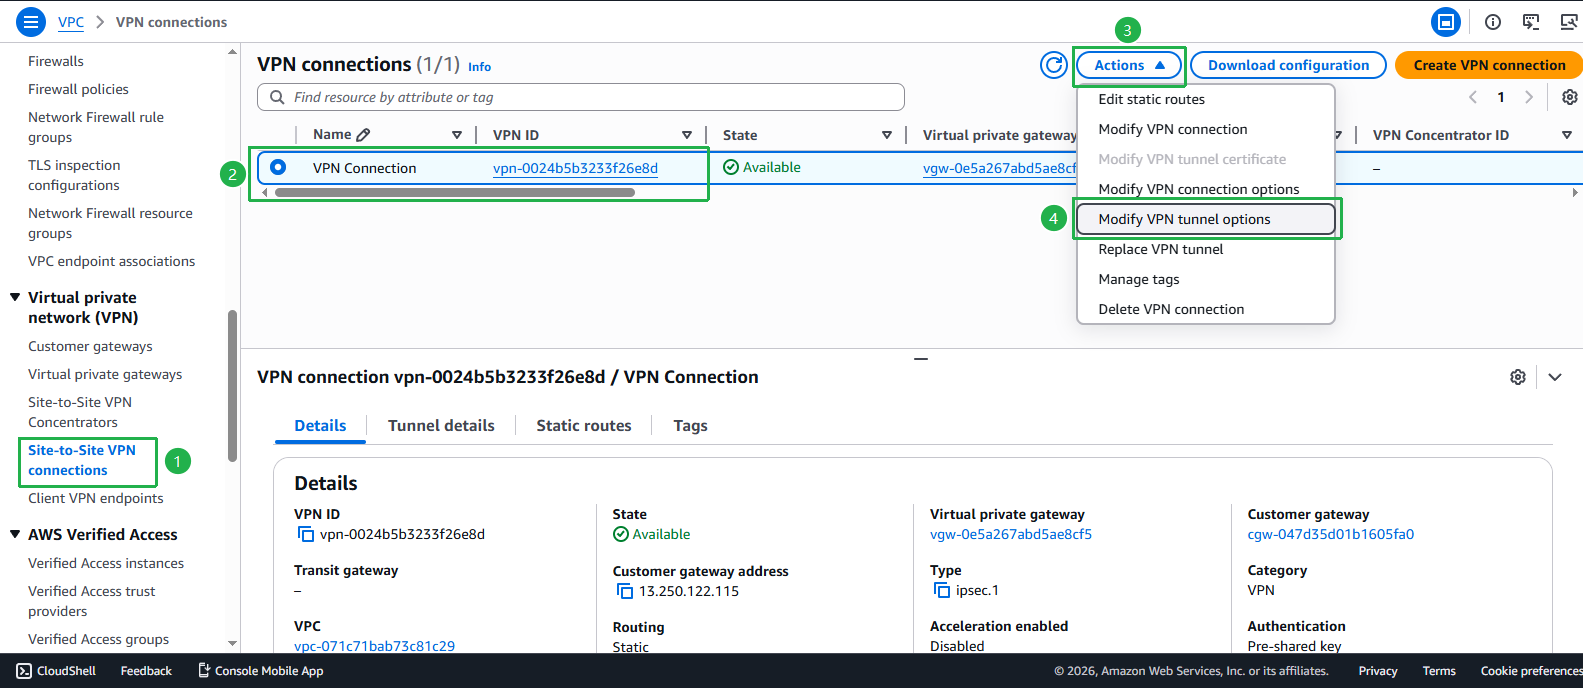The width and height of the screenshot is (1583, 688).
Task: Open Site-to-Site VPN Concentrators in sidebar
Action: [x=80, y=412]
